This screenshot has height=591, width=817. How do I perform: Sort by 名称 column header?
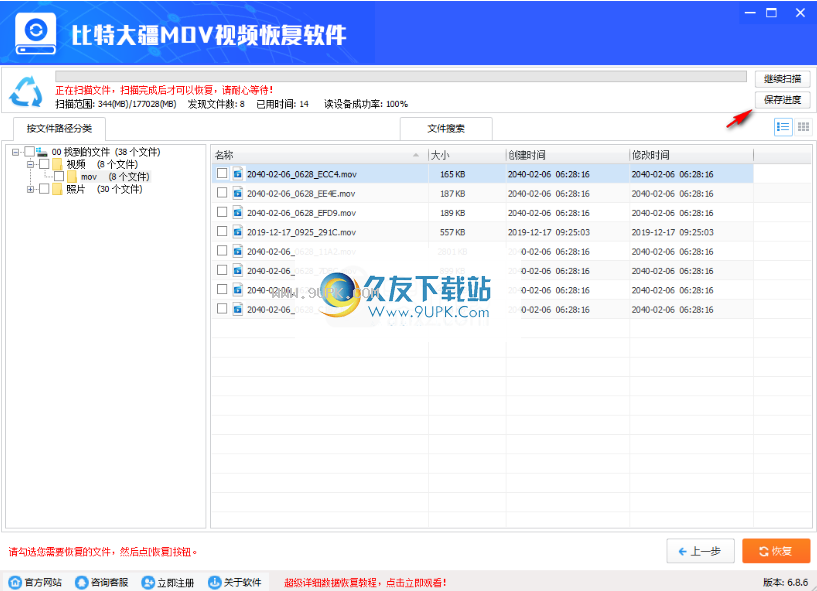320,155
